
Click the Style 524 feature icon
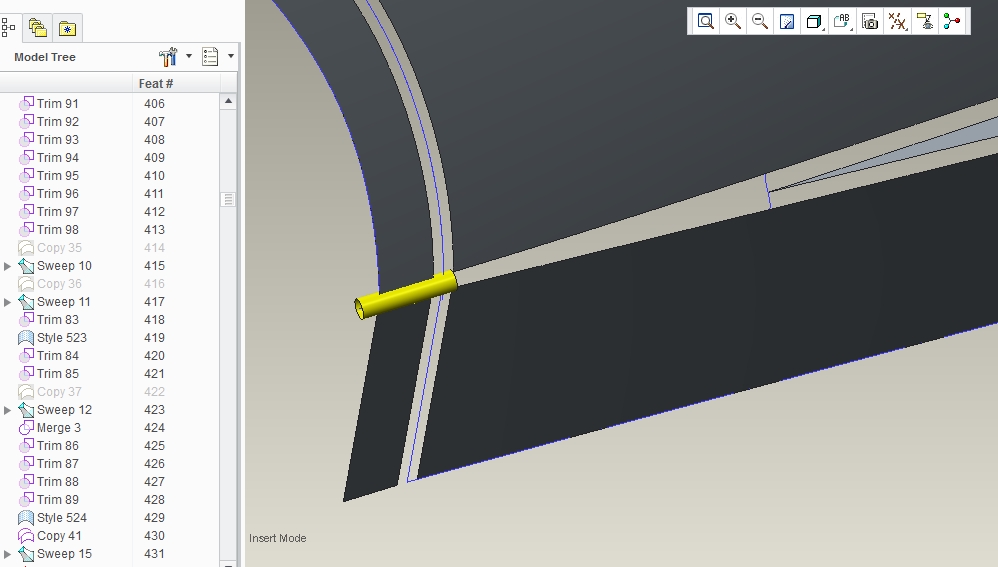coord(26,517)
